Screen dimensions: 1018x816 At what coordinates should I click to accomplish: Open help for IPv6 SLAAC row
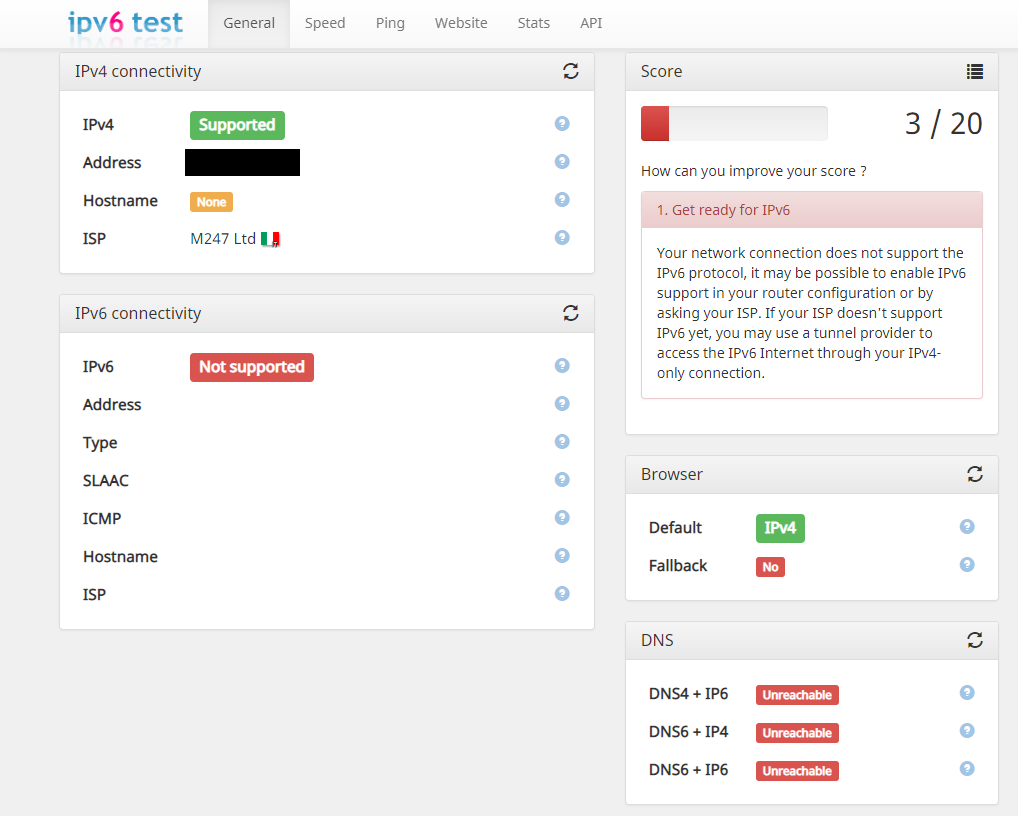tap(562, 480)
